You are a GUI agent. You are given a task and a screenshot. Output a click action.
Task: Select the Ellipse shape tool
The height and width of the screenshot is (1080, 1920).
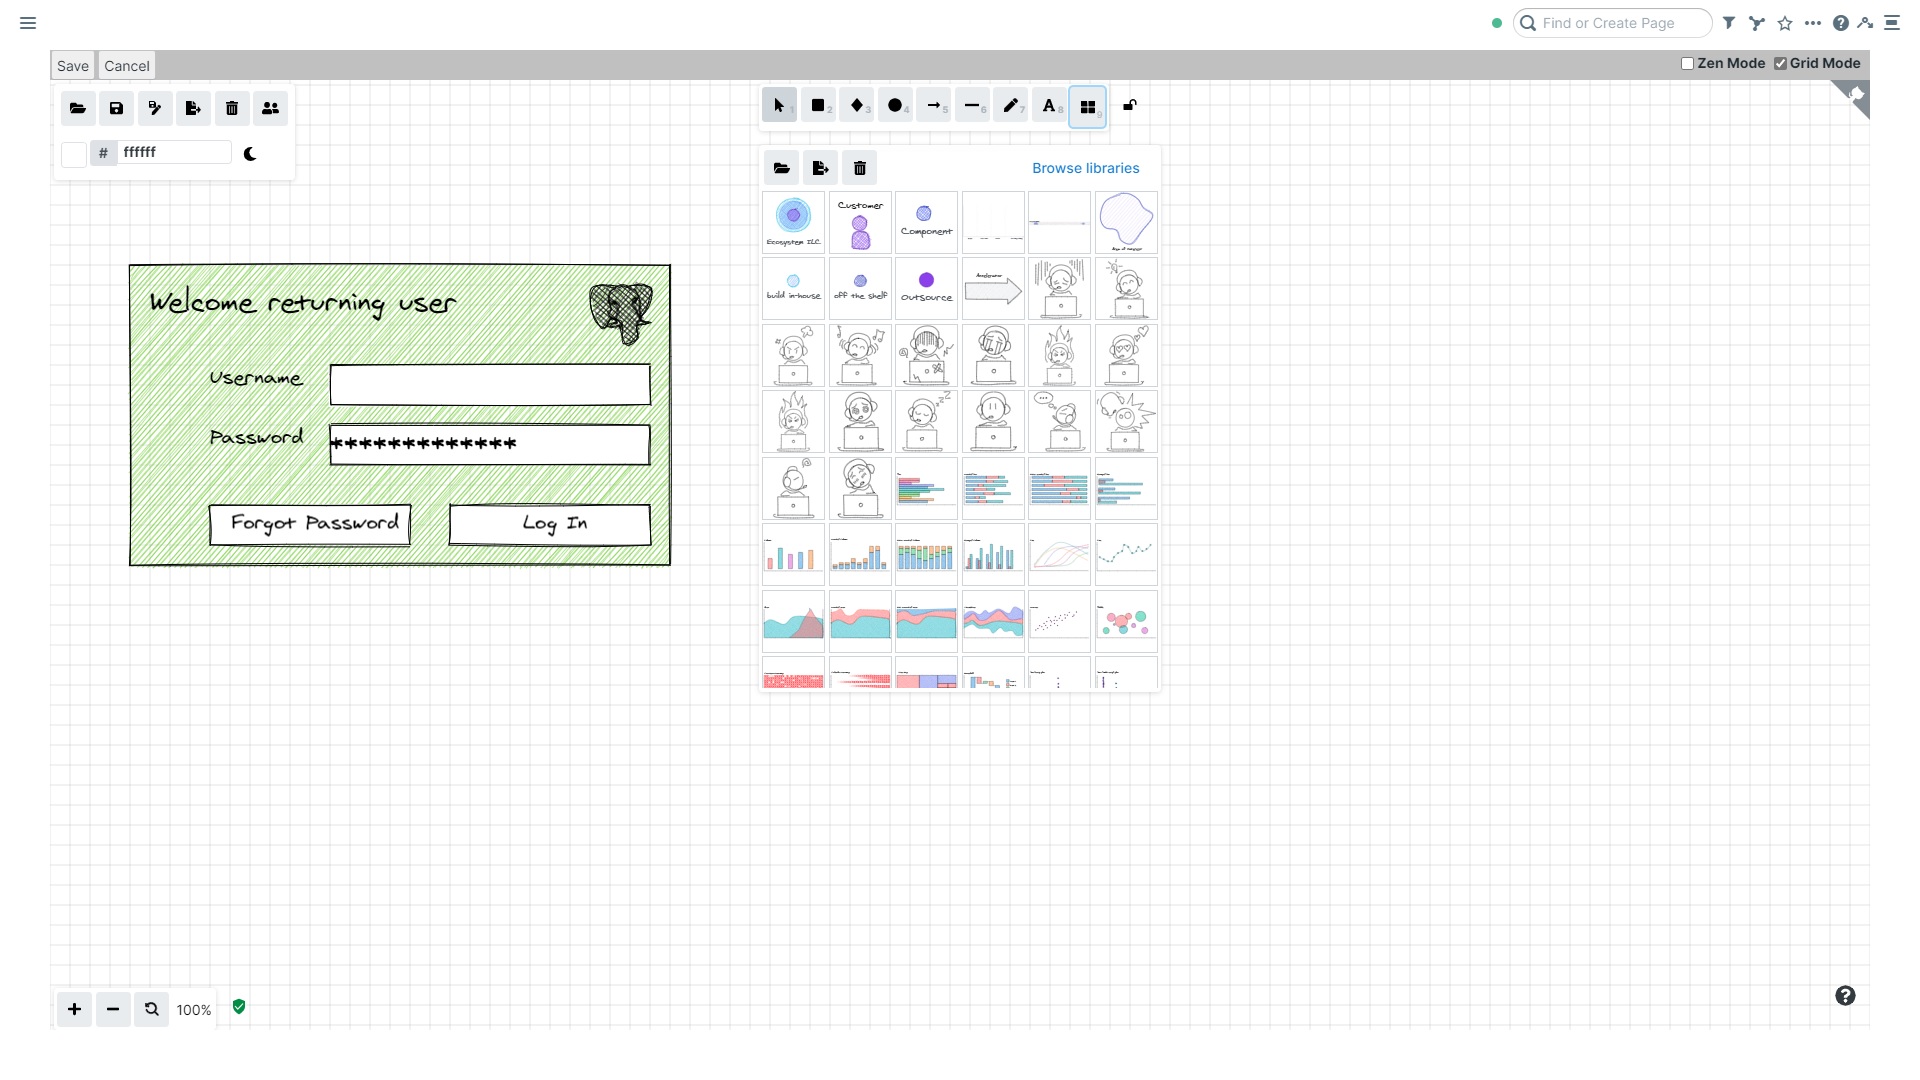(895, 106)
